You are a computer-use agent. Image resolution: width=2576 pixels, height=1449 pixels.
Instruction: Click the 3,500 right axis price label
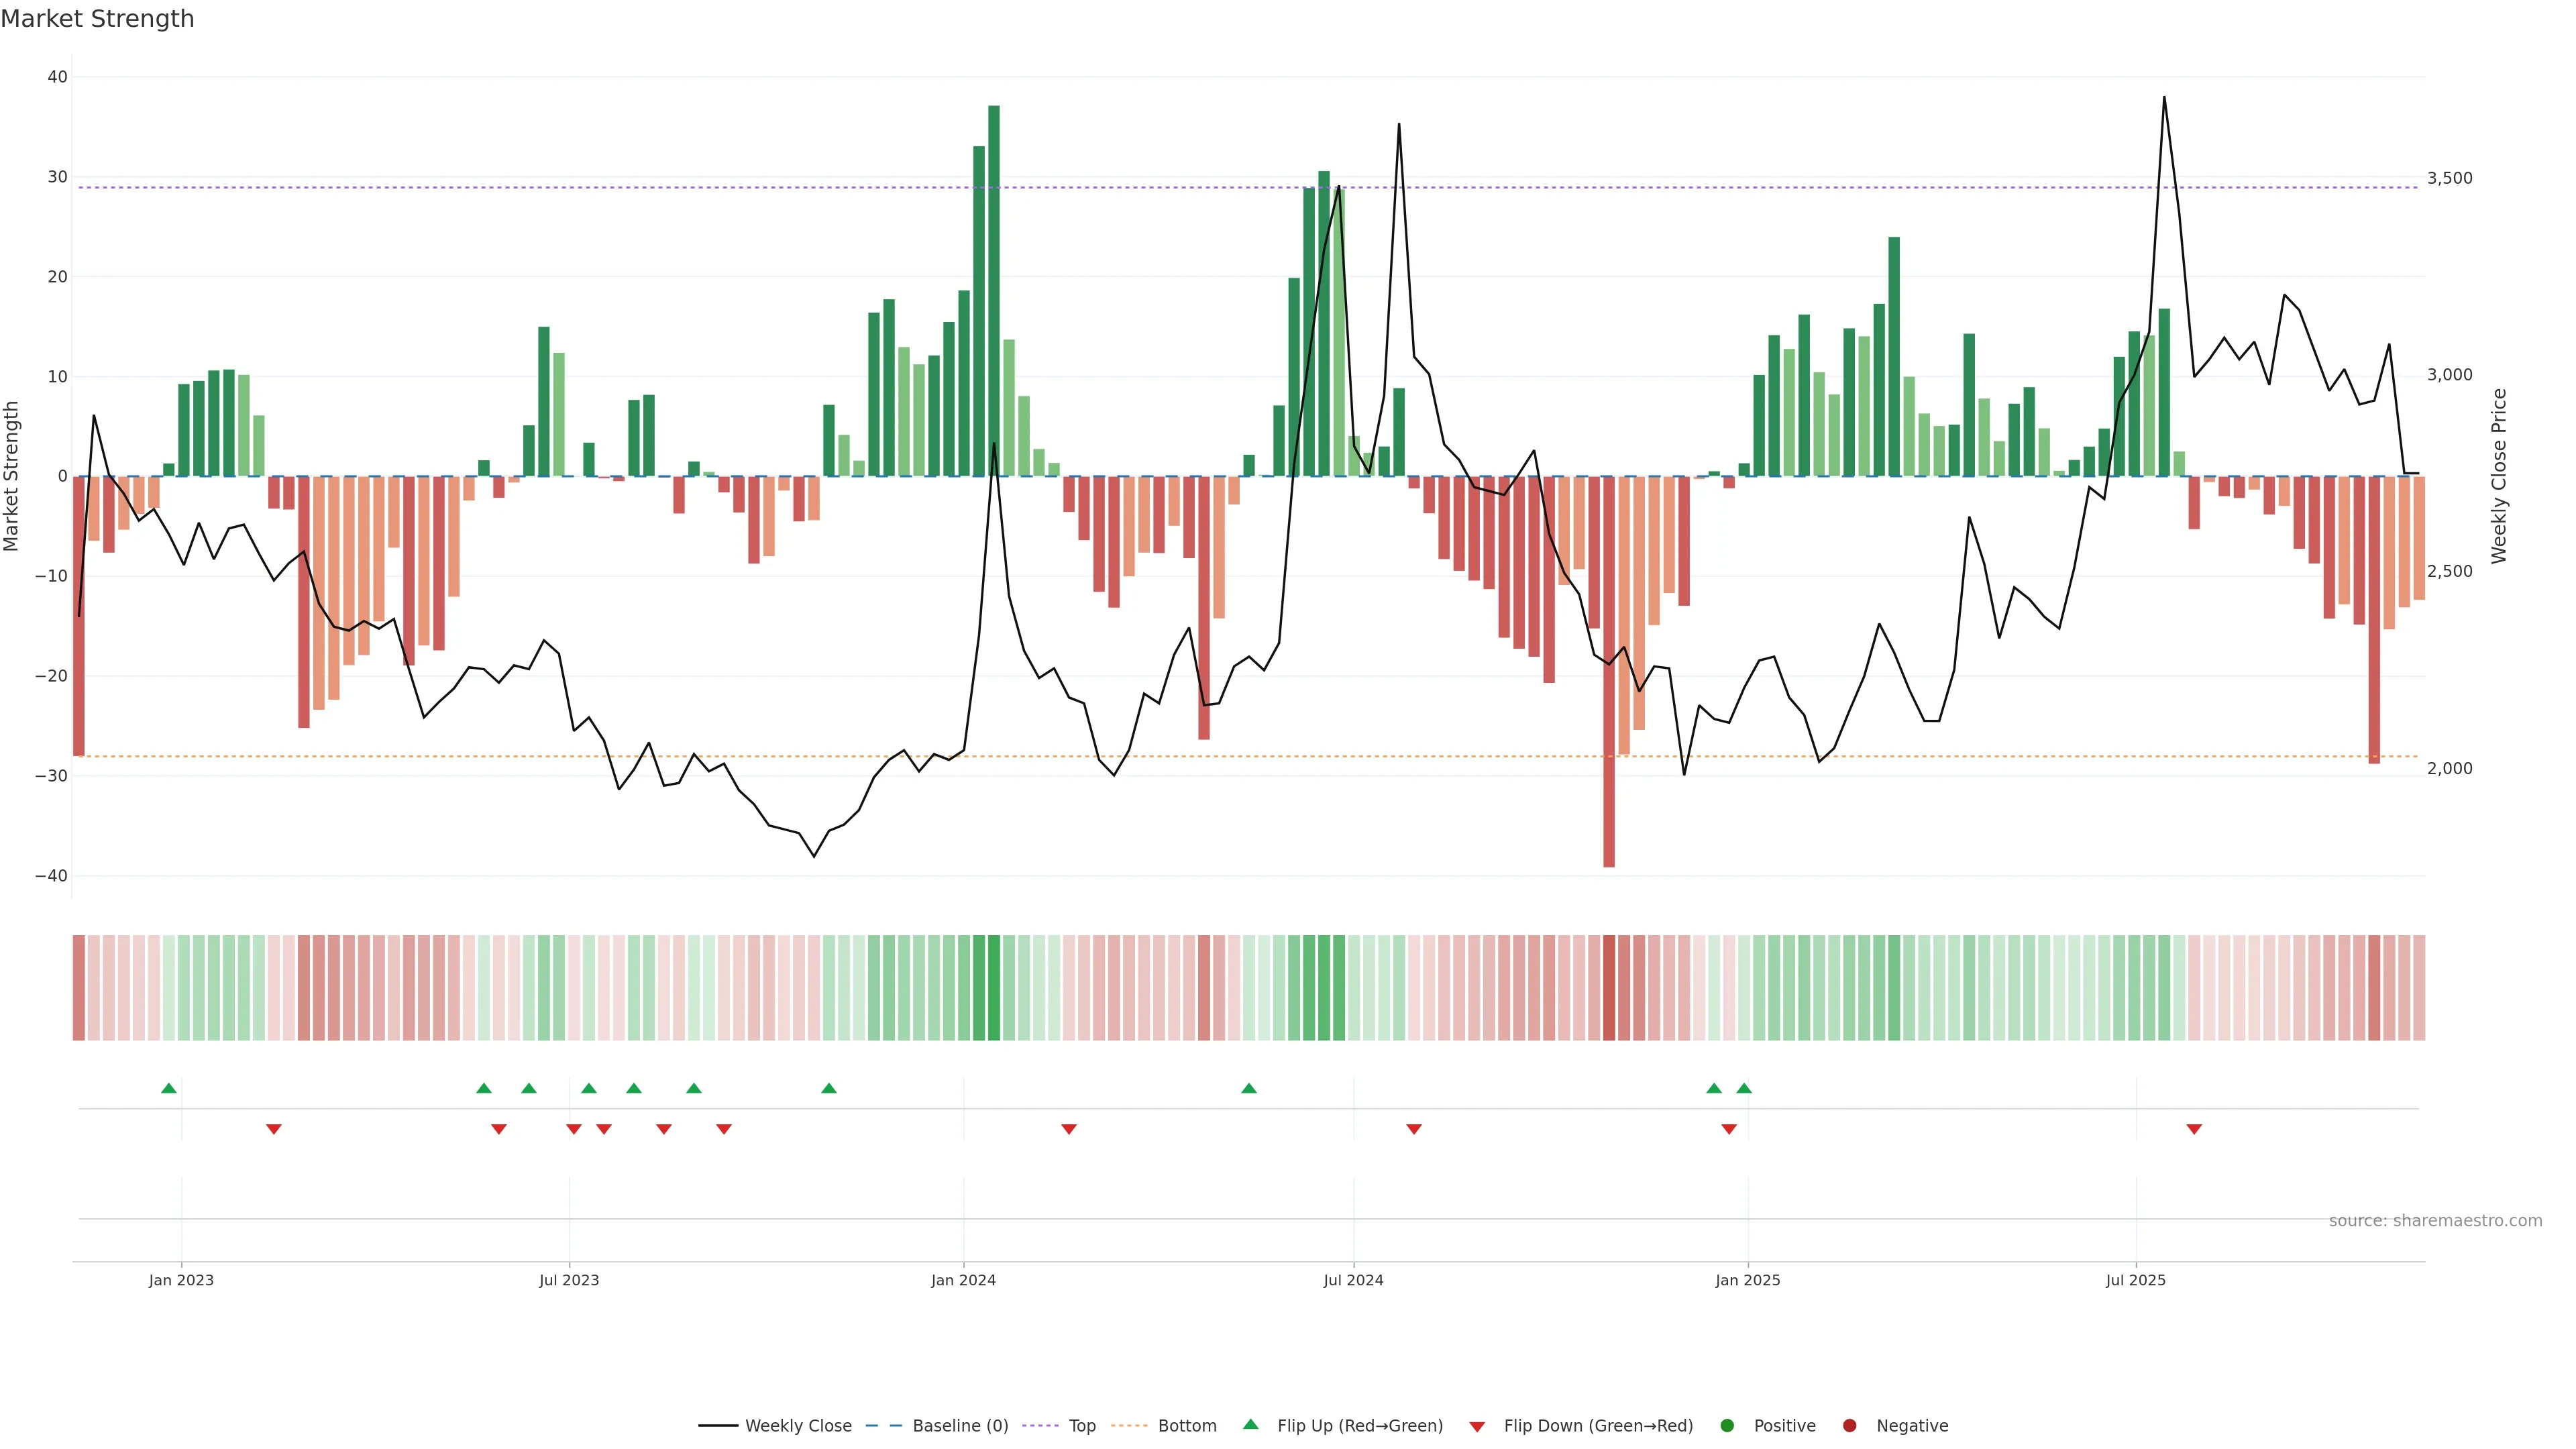(x=2449, y=178)
